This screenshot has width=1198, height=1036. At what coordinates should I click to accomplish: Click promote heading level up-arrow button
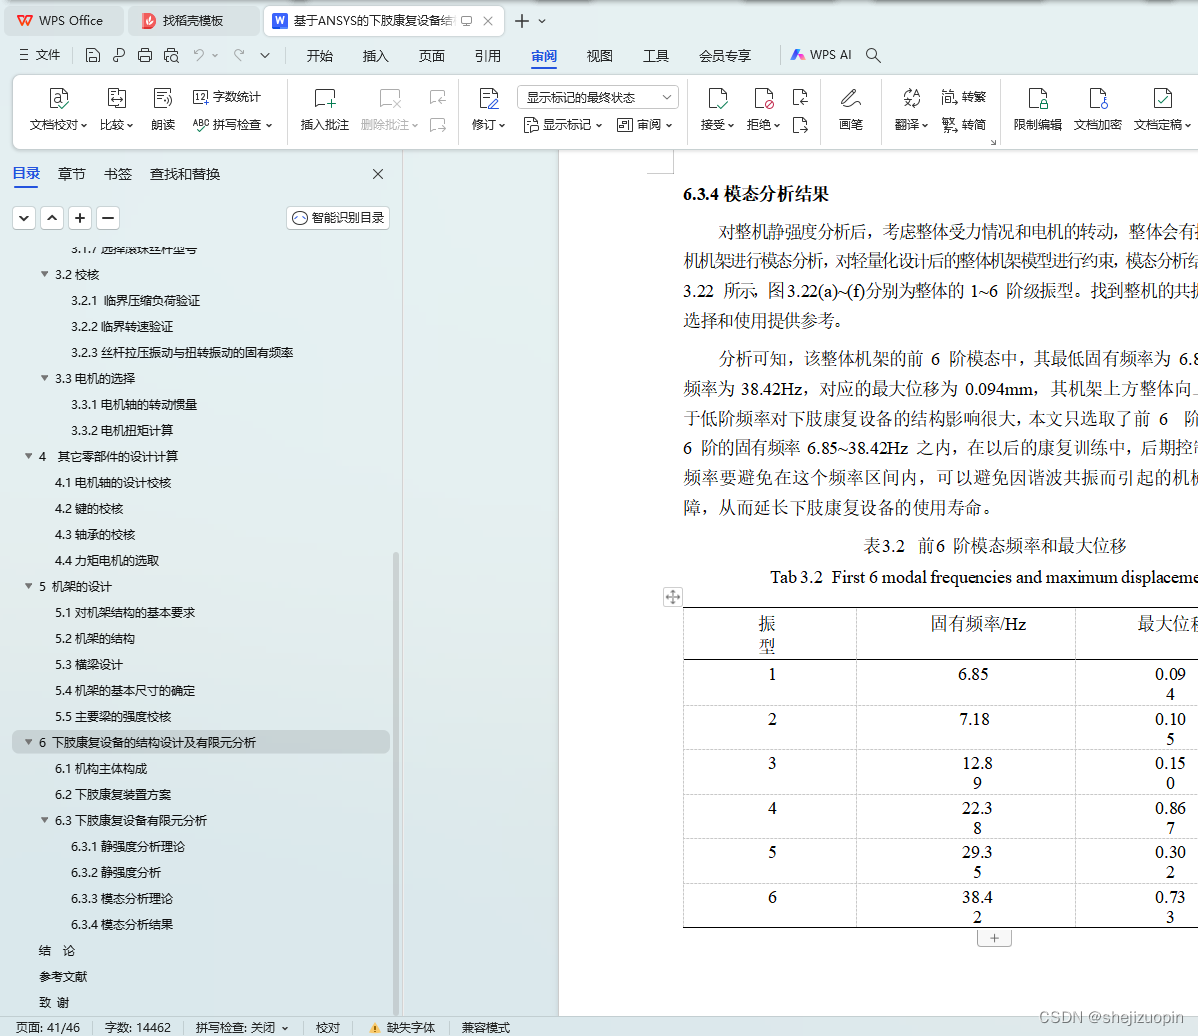point(52,218)
